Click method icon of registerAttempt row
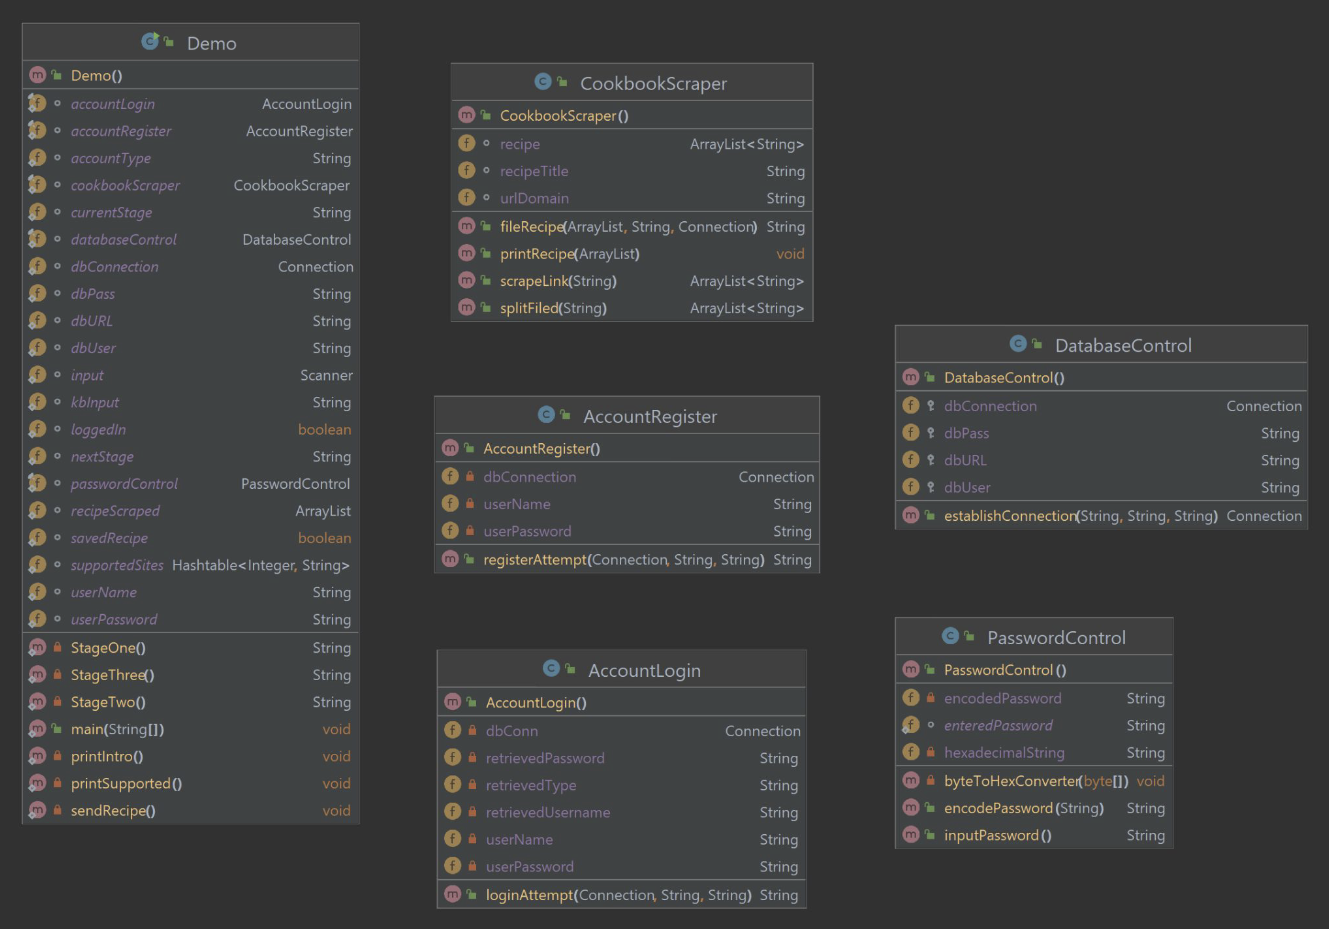 click(450, 559)
